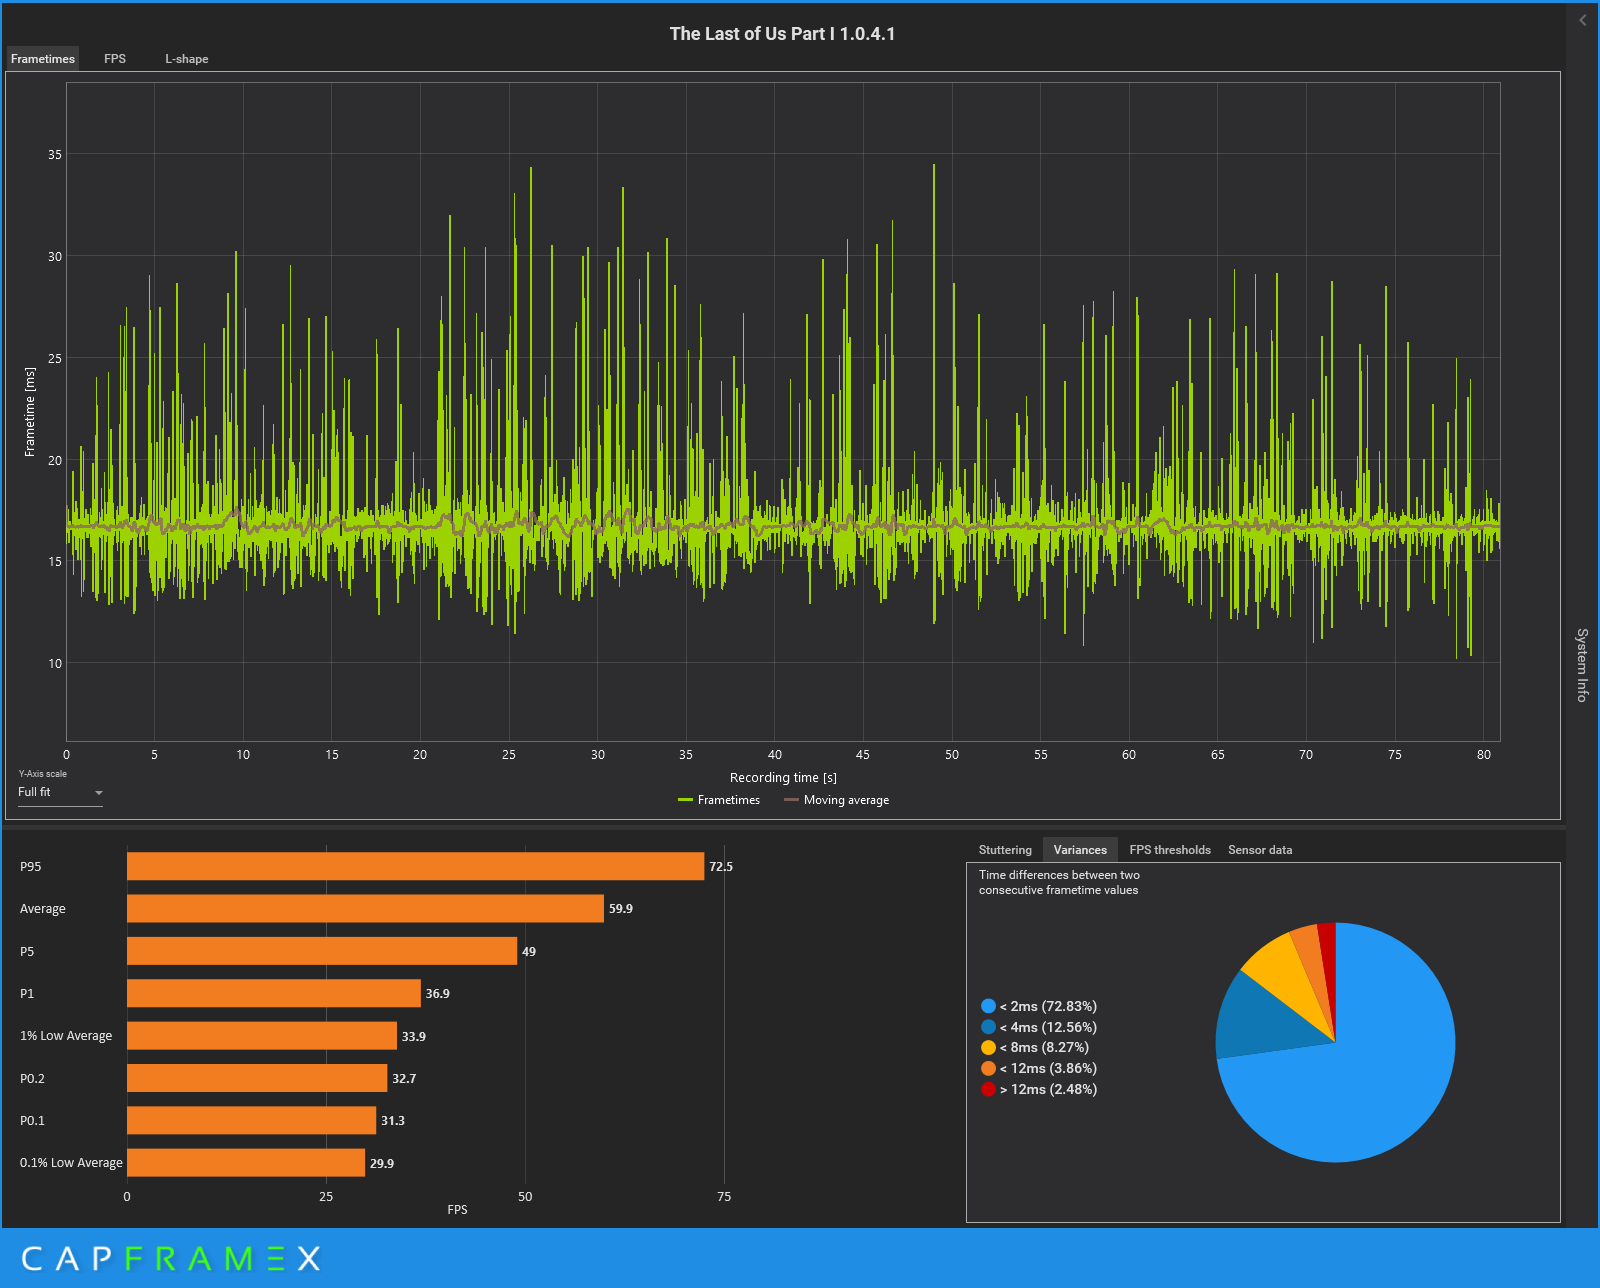Click the title The Last of Us Part I 1.0.4.1

pyautogui.click(x=783, y=34)
